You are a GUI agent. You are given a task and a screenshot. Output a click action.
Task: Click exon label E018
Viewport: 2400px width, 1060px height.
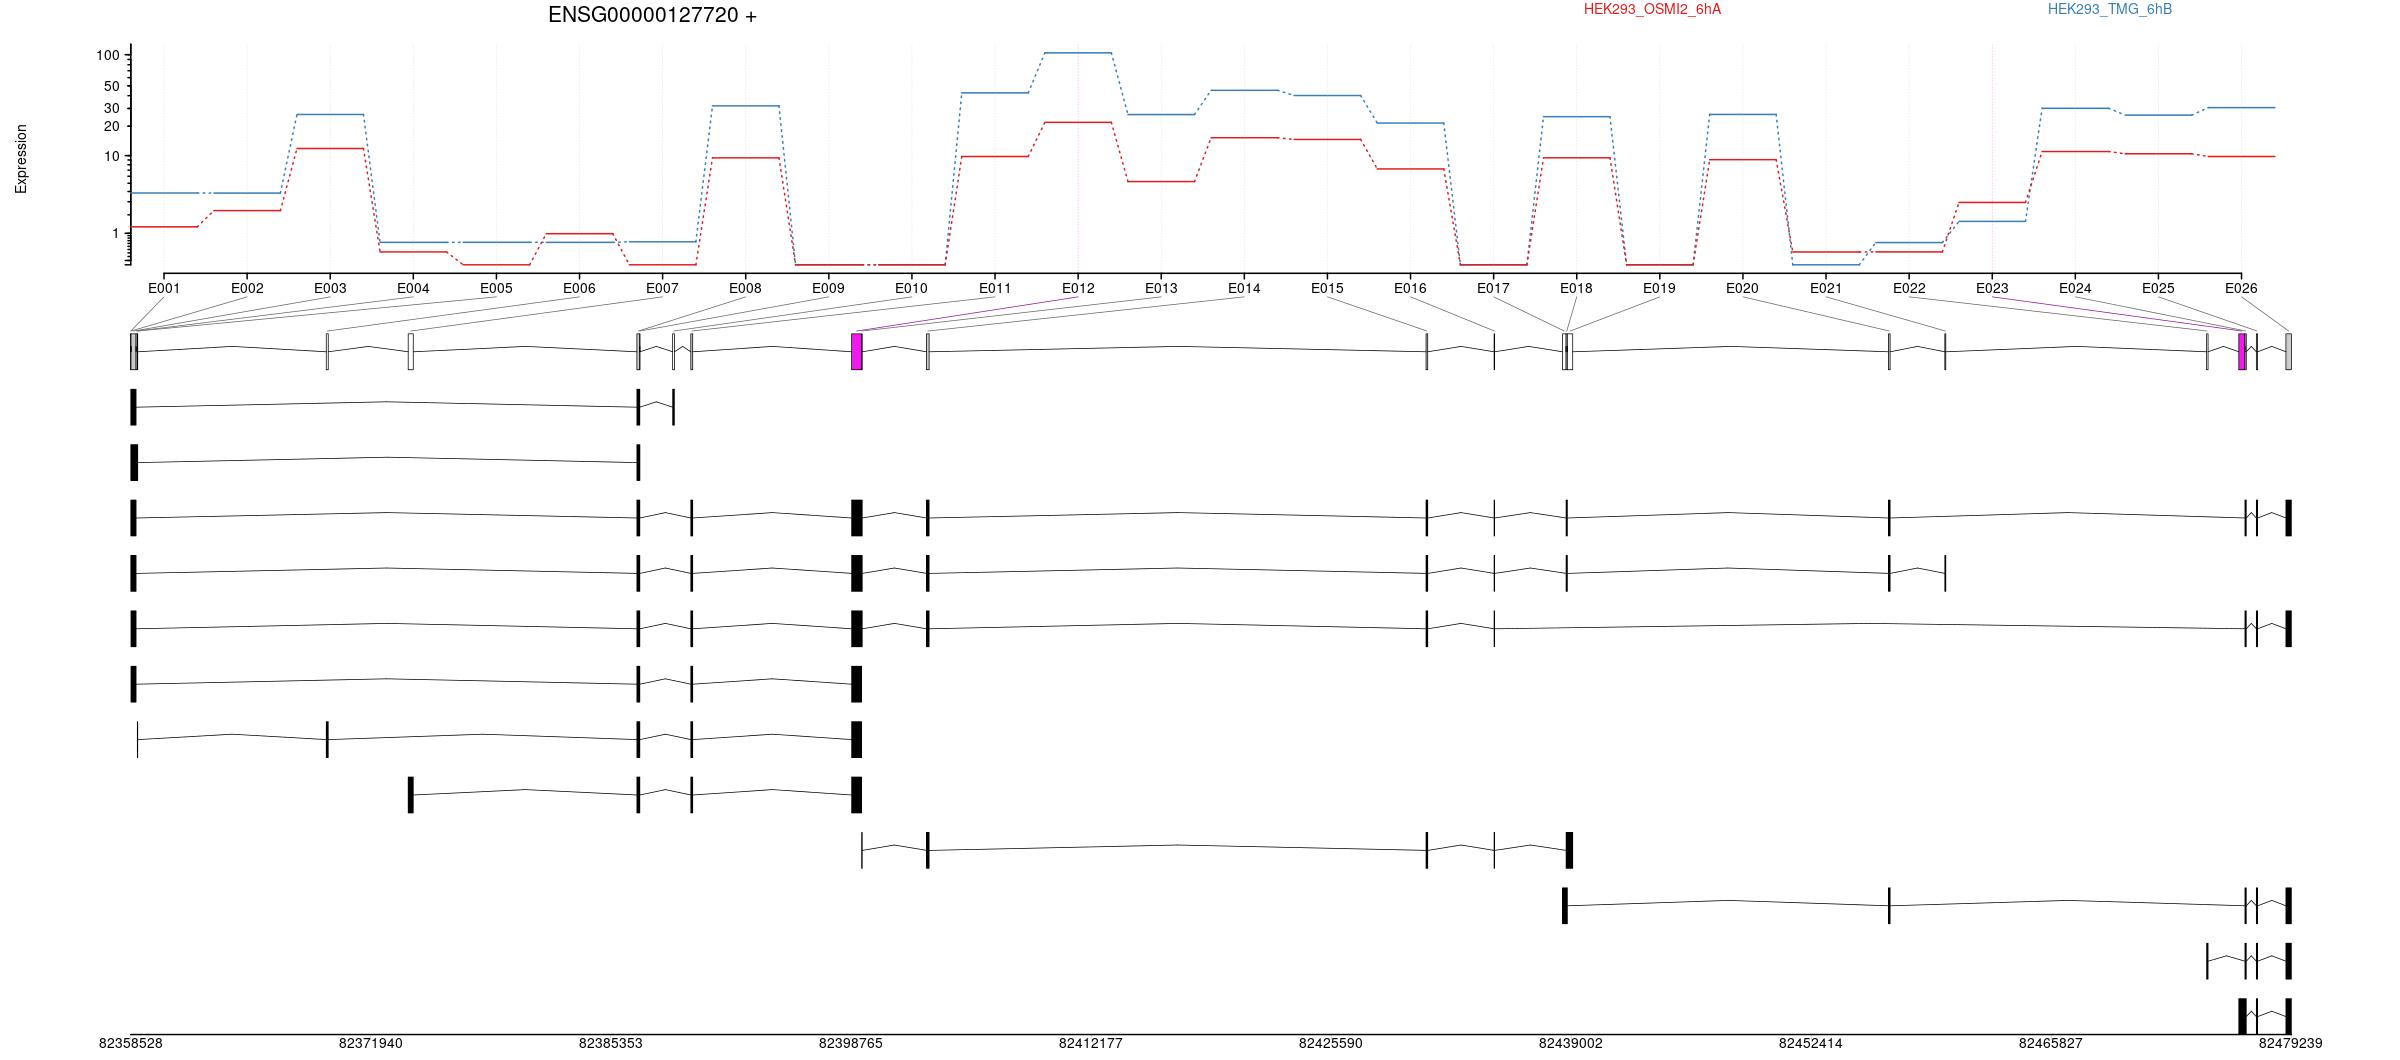pyautogui.click(x=1576, y=289)
